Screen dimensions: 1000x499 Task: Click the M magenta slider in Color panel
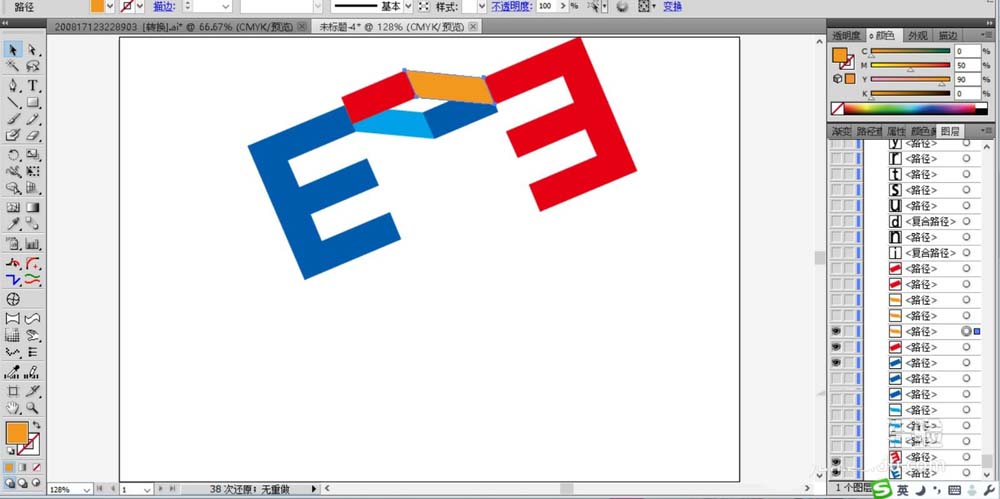coord(911,65)
